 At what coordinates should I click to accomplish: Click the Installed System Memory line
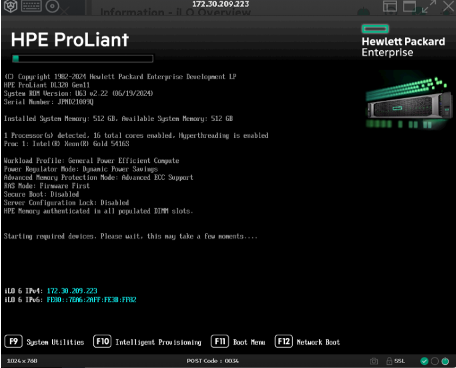click(x=118, y=118)
